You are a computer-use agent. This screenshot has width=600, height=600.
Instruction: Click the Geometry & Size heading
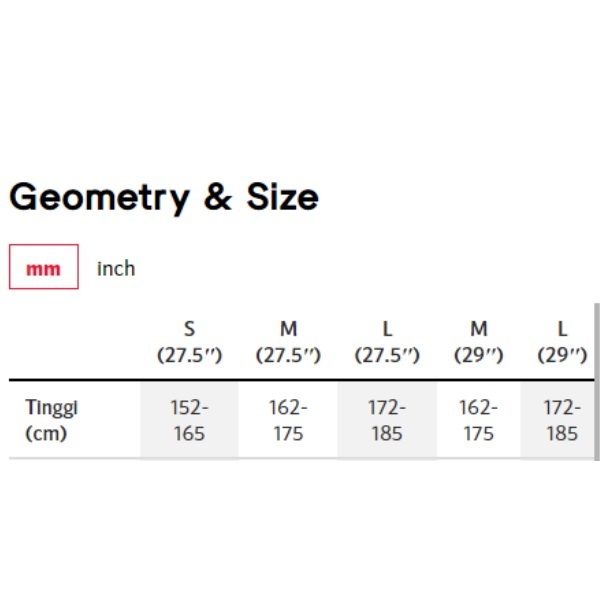(x=164, y=197)
